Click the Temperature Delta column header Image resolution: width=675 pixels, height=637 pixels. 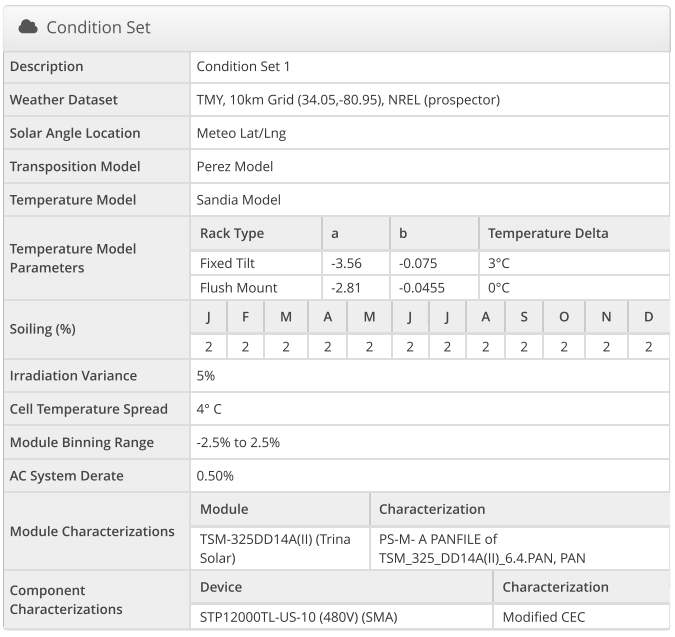click(x=548, y=233)
